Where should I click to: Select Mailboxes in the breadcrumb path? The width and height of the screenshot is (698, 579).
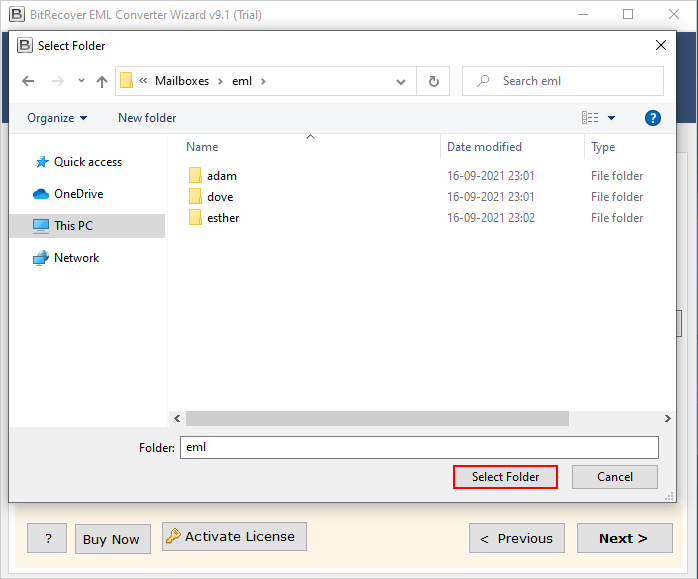point(182,81)
